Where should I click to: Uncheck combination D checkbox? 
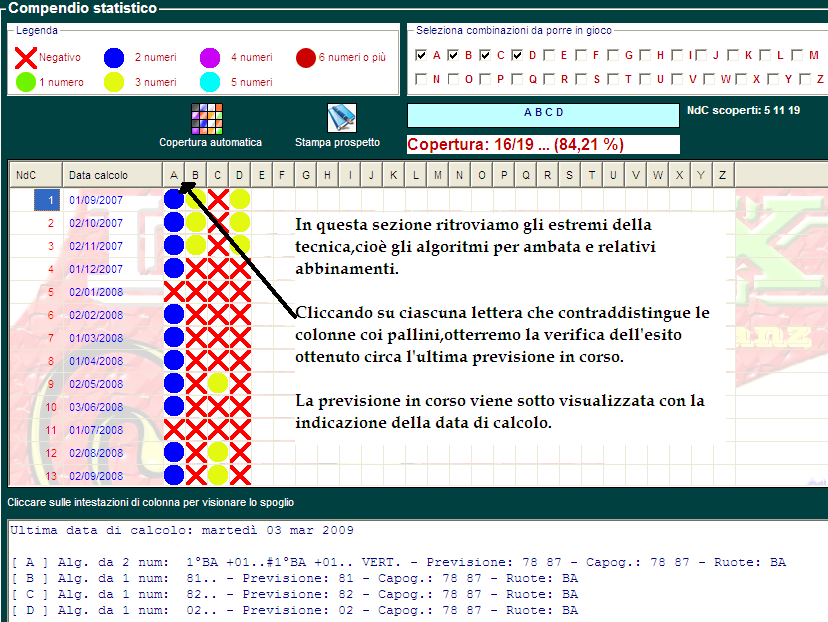coord(517,55)
